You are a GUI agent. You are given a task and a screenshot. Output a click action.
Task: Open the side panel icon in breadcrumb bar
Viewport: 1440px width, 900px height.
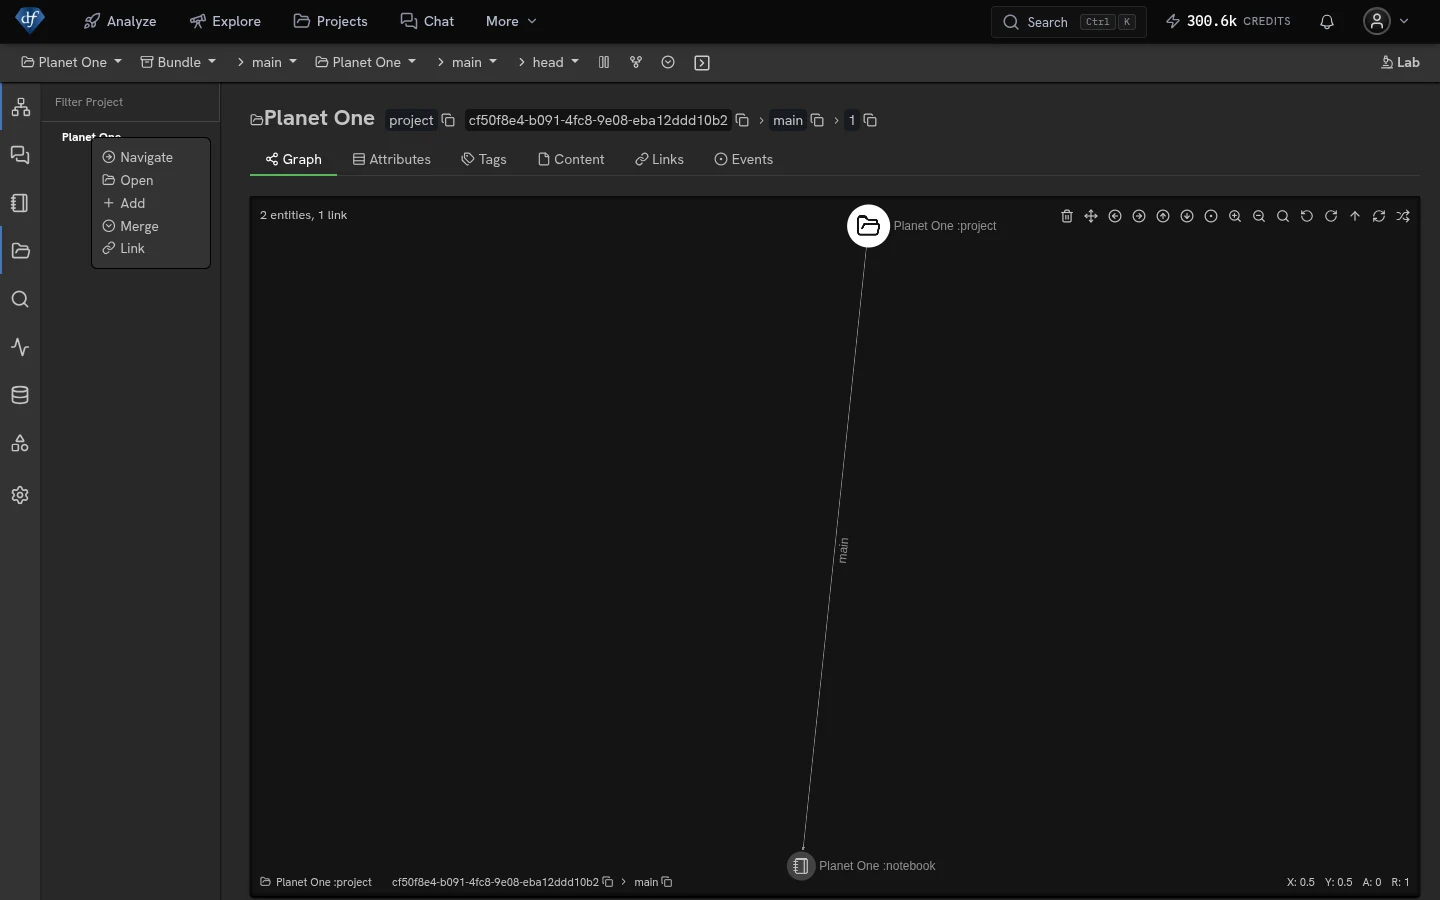pyautogui.click(x=702, y=63)
